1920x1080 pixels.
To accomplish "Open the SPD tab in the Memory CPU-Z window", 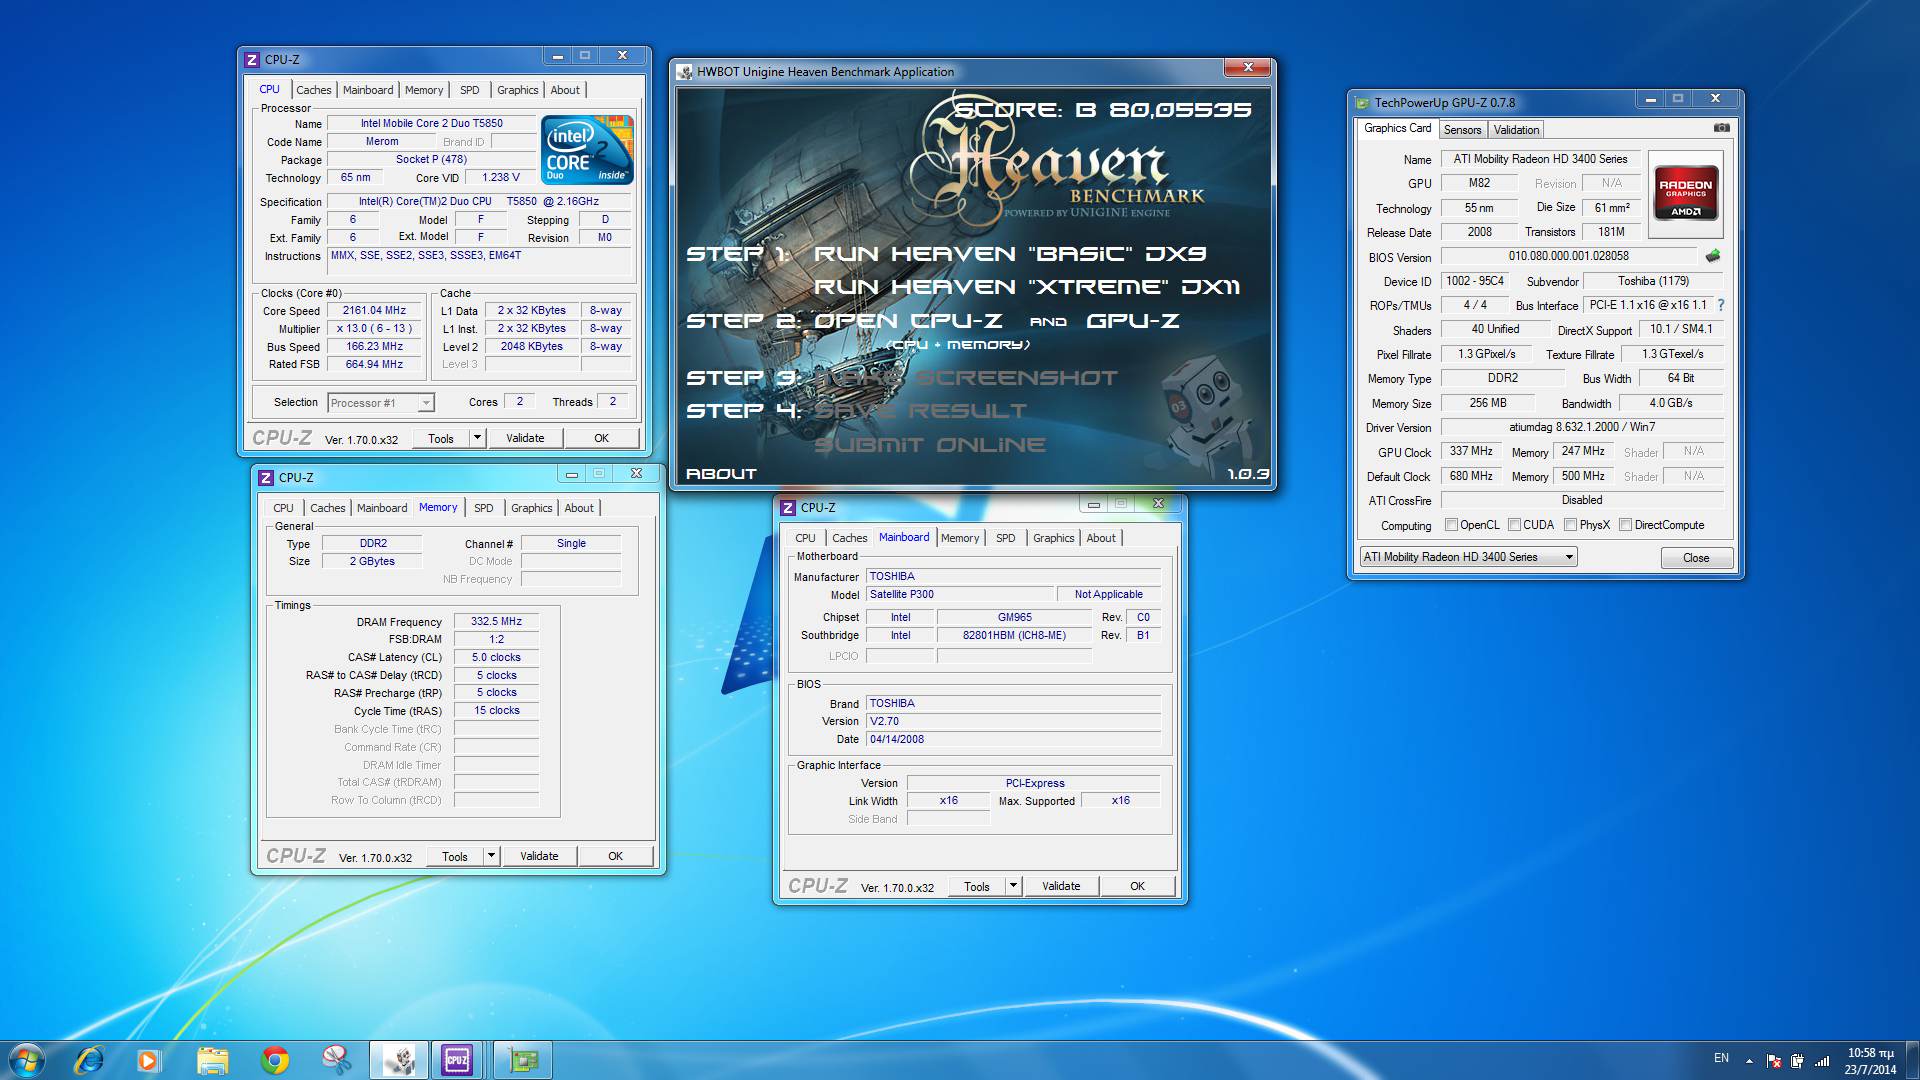I will 483,508.
